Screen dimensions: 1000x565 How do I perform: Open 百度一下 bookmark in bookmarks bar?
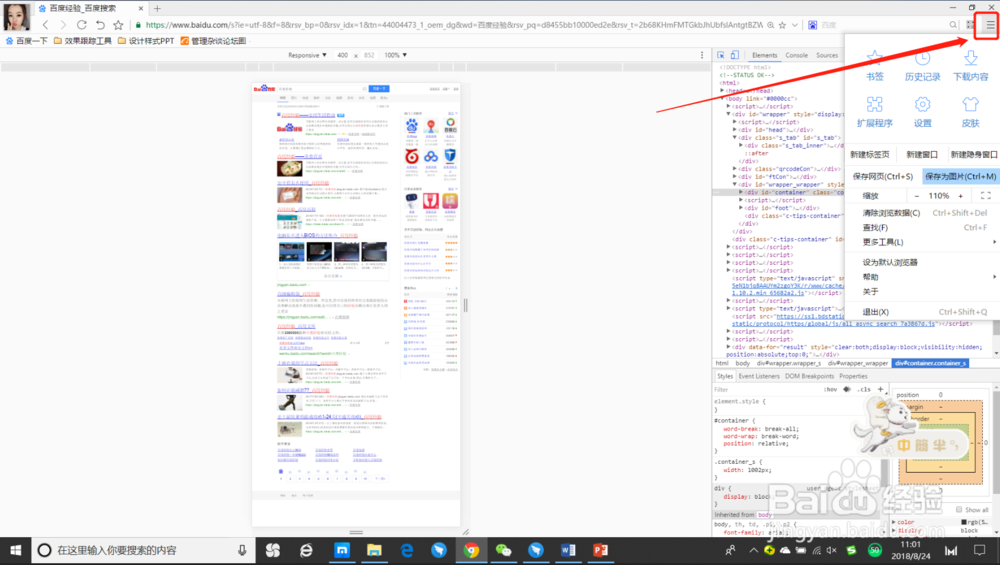26,41
